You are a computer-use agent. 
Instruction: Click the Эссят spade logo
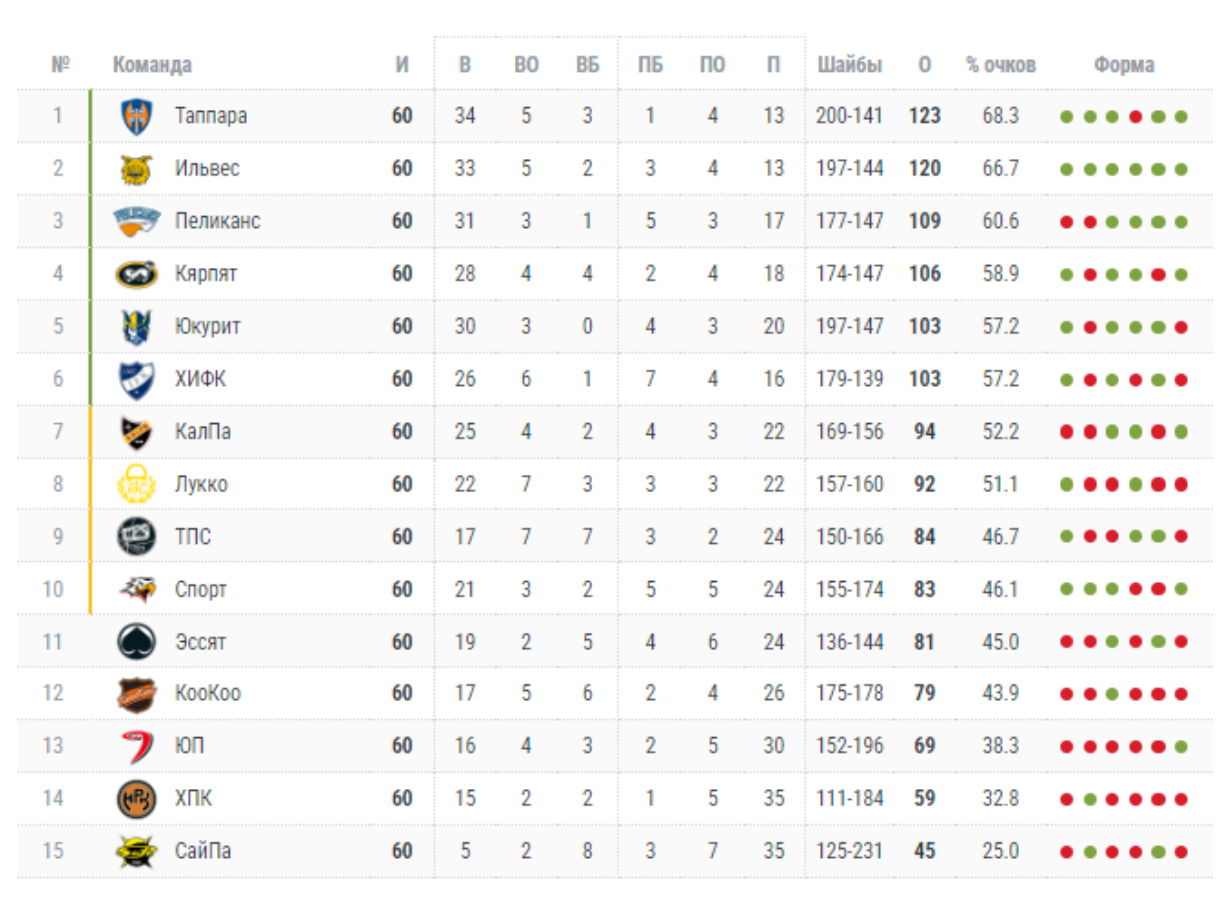[x=134, y=642]
